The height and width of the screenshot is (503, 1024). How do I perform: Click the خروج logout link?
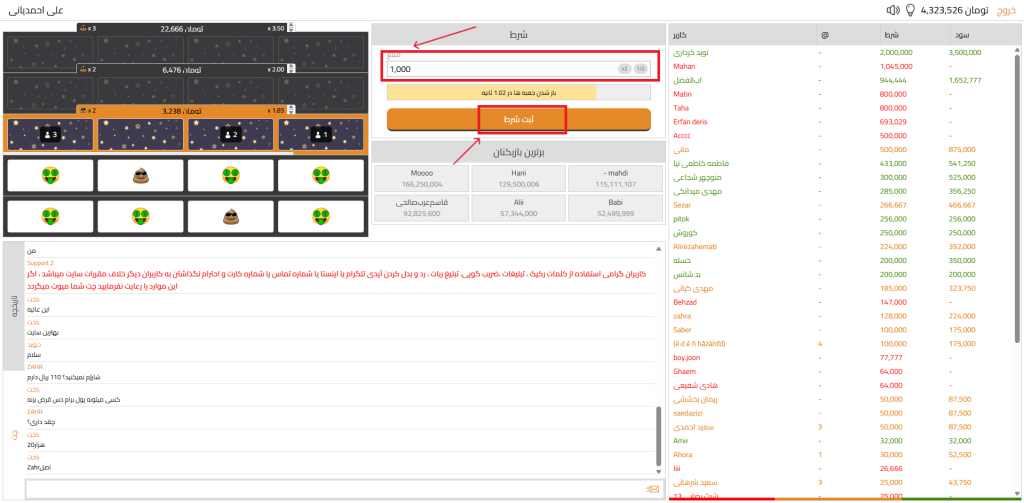(1008, 10)
